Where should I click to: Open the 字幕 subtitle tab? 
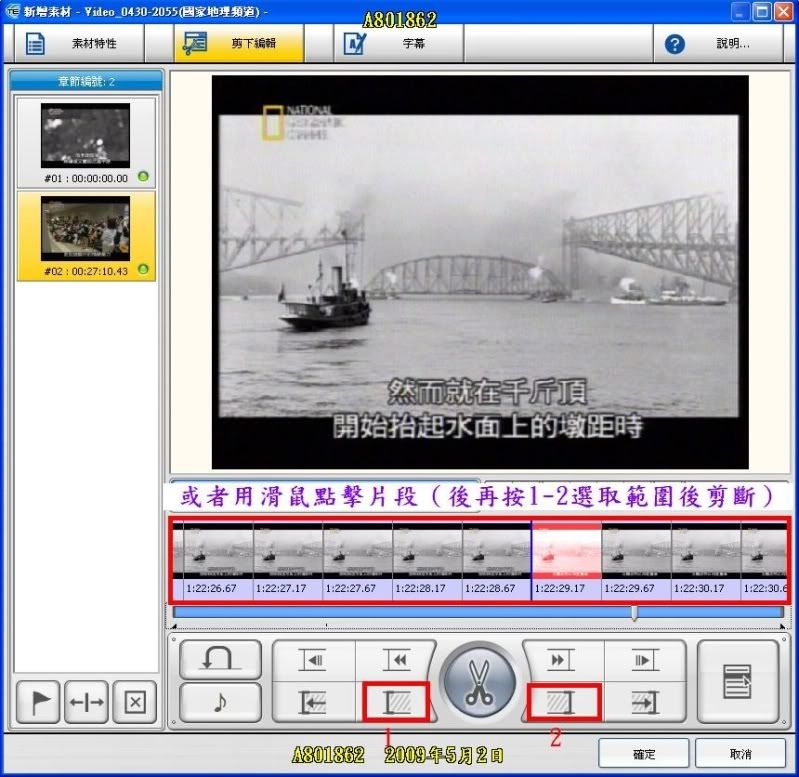pyautogui.click(x=399, y=44)
